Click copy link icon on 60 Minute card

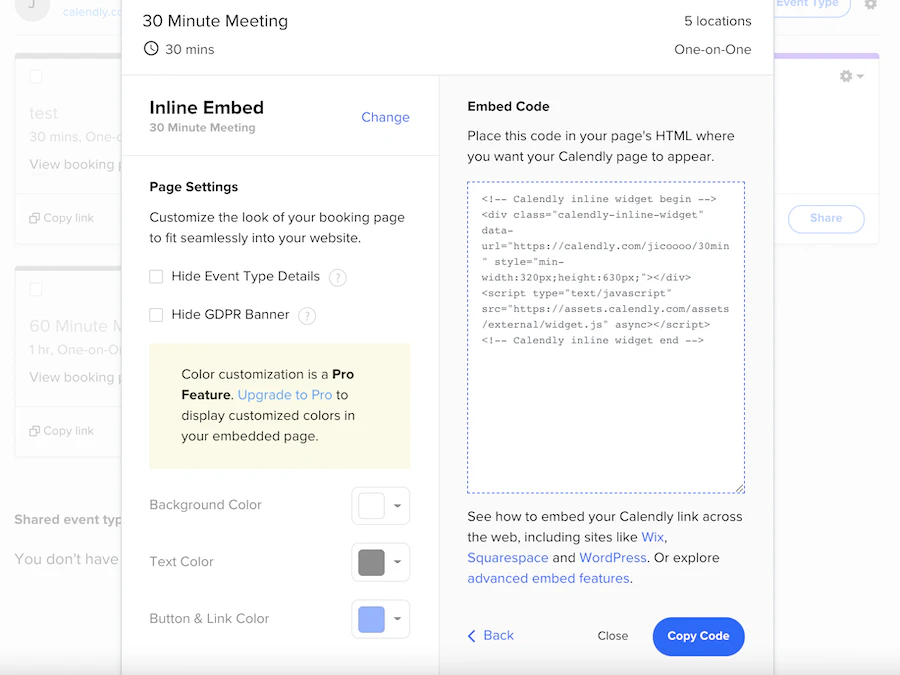click(35, 431)
